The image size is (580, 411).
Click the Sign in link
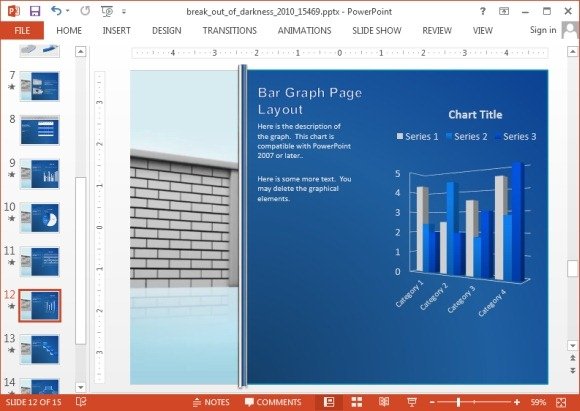point(543,30)
